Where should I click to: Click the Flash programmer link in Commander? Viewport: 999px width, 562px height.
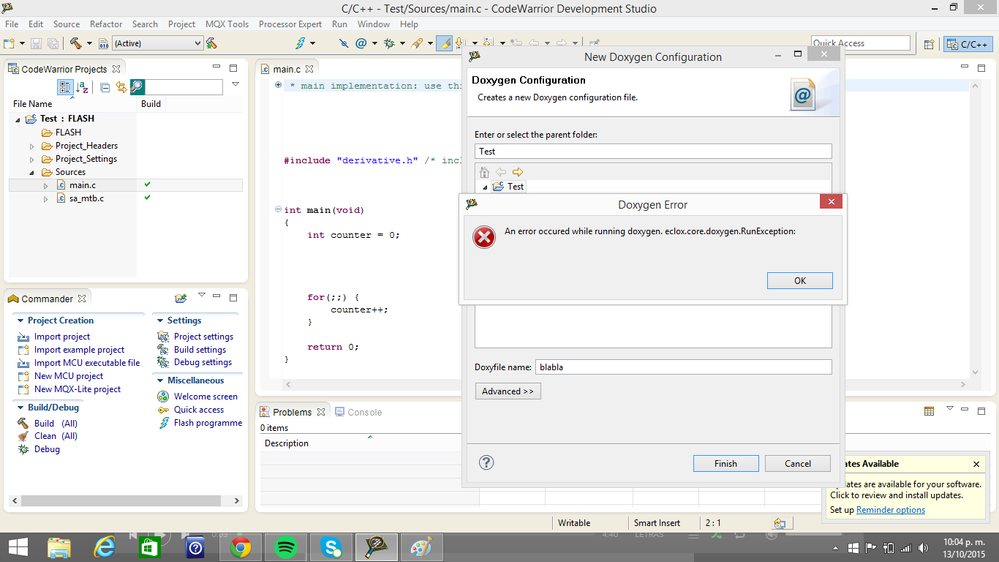click(x=208, y=422)
